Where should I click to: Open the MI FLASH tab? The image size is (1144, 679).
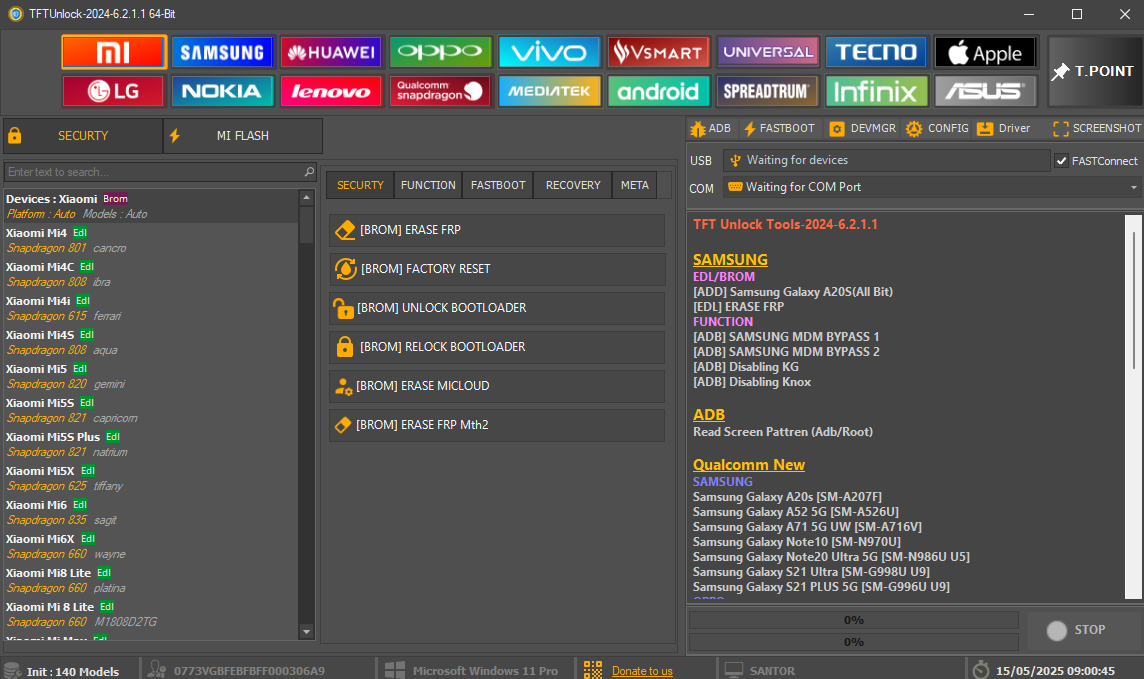(243, 136)
